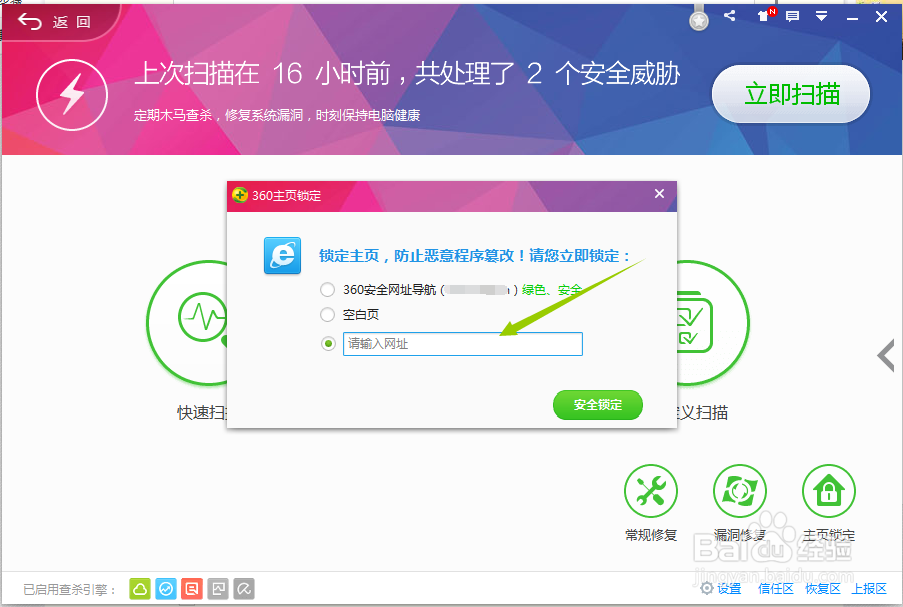
Task: Click the green cloud engine icon
Action: 140,589
